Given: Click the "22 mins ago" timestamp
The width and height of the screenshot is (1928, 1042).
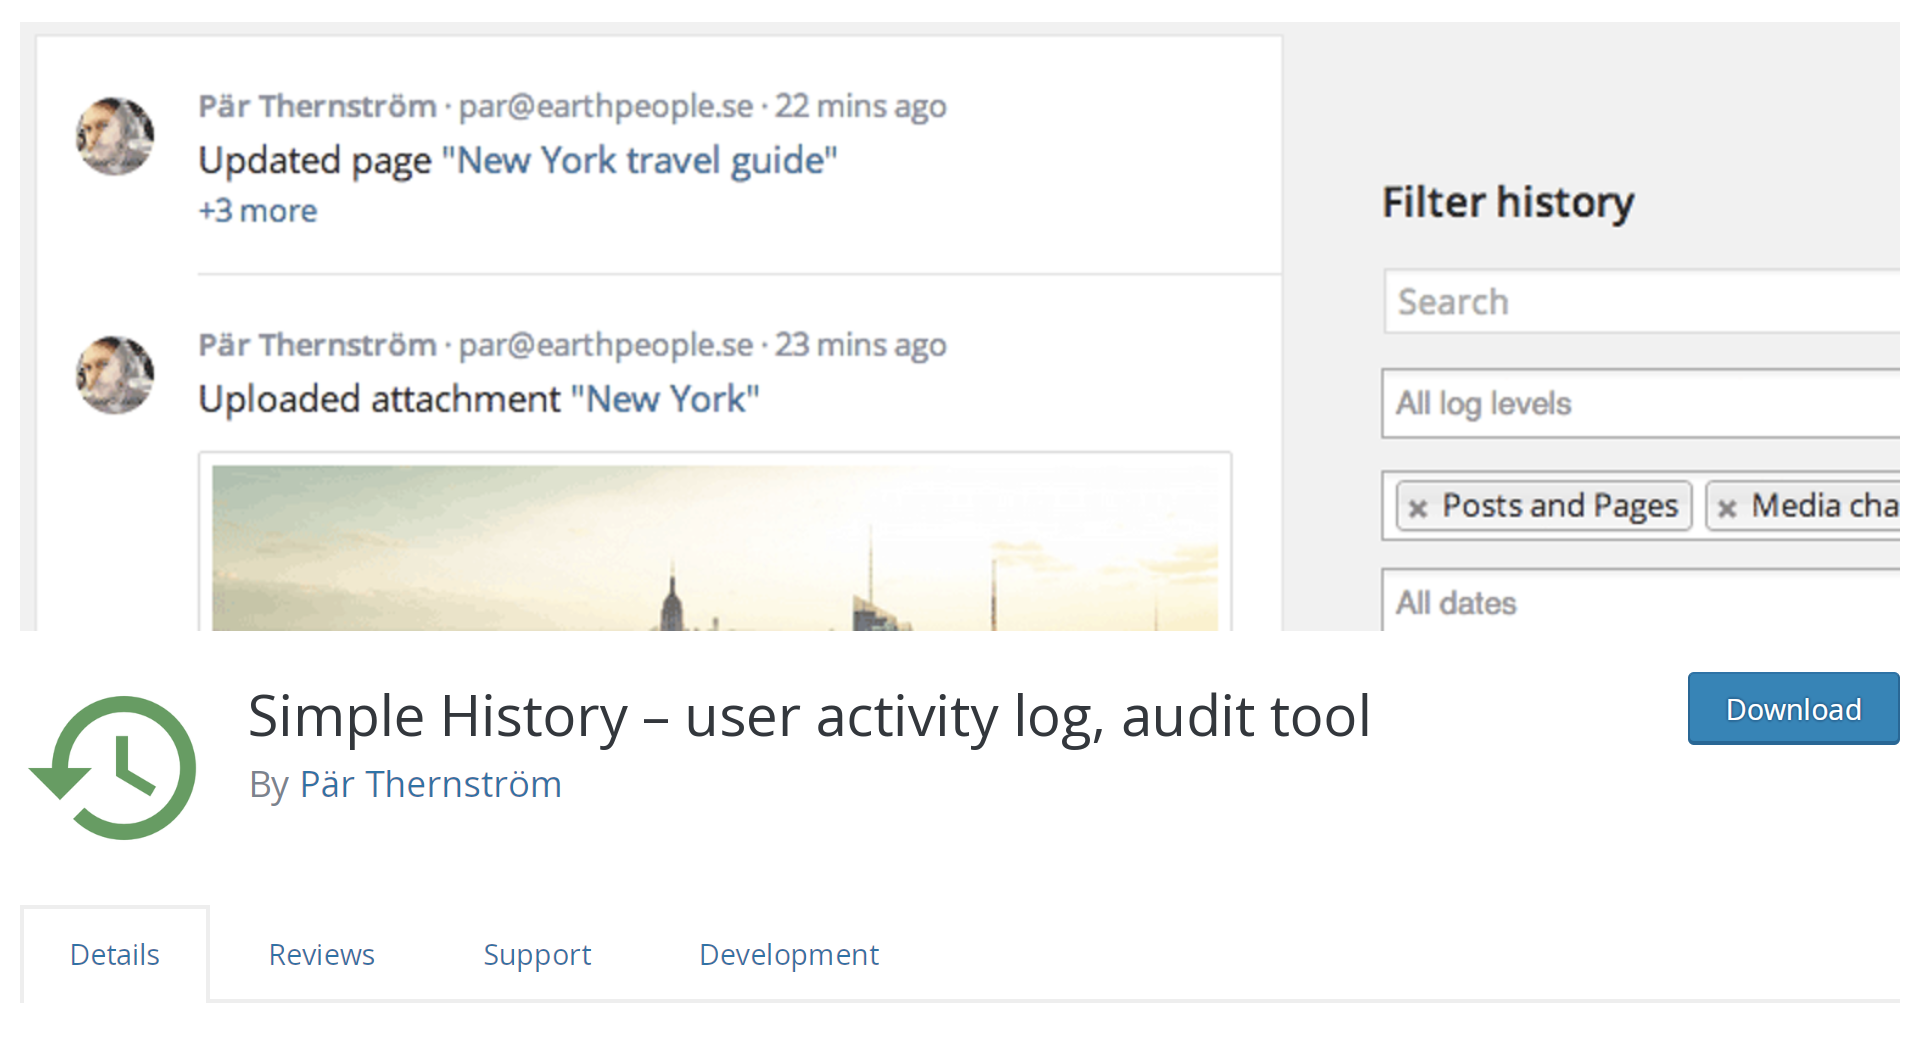Looking at the screenshot, I should [860, 106].
